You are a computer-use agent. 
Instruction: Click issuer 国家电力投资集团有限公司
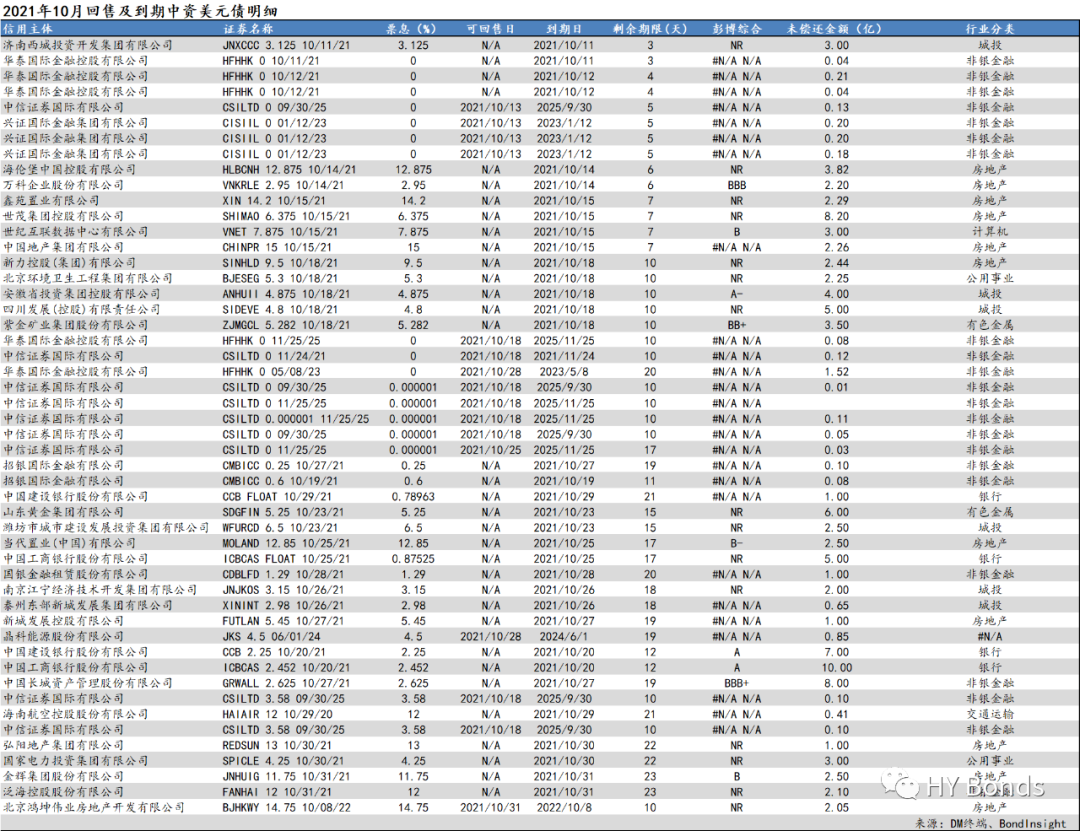pyautogui.click(x=75, y=761)
